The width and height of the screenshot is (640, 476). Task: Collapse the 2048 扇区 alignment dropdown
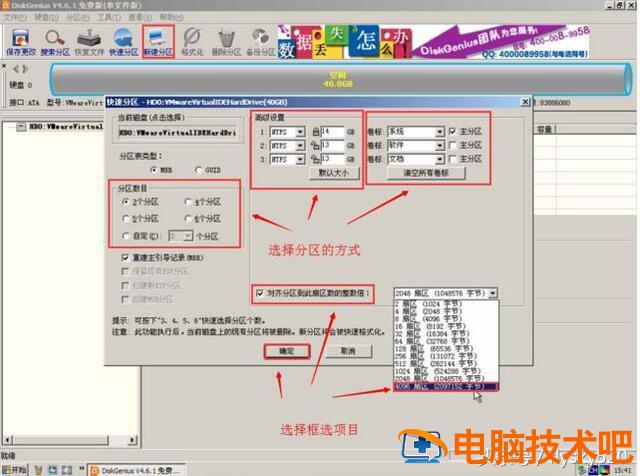pos(493,293)
